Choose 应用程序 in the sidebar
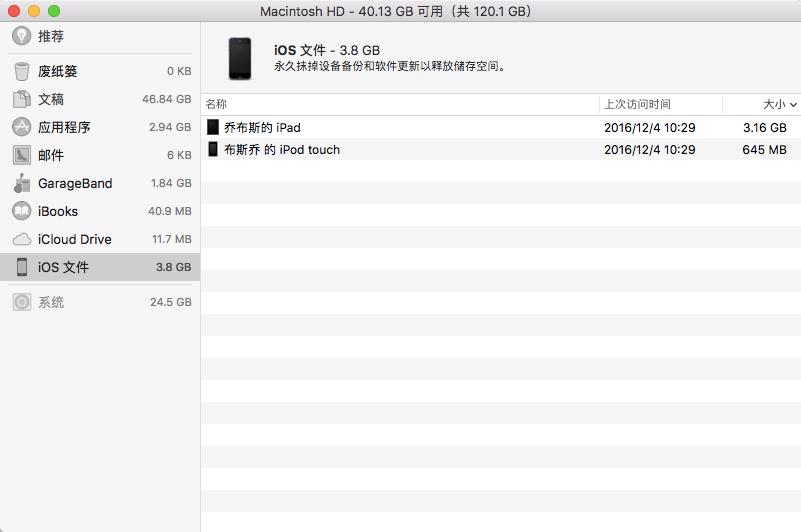801x532 pixels. 100,127
